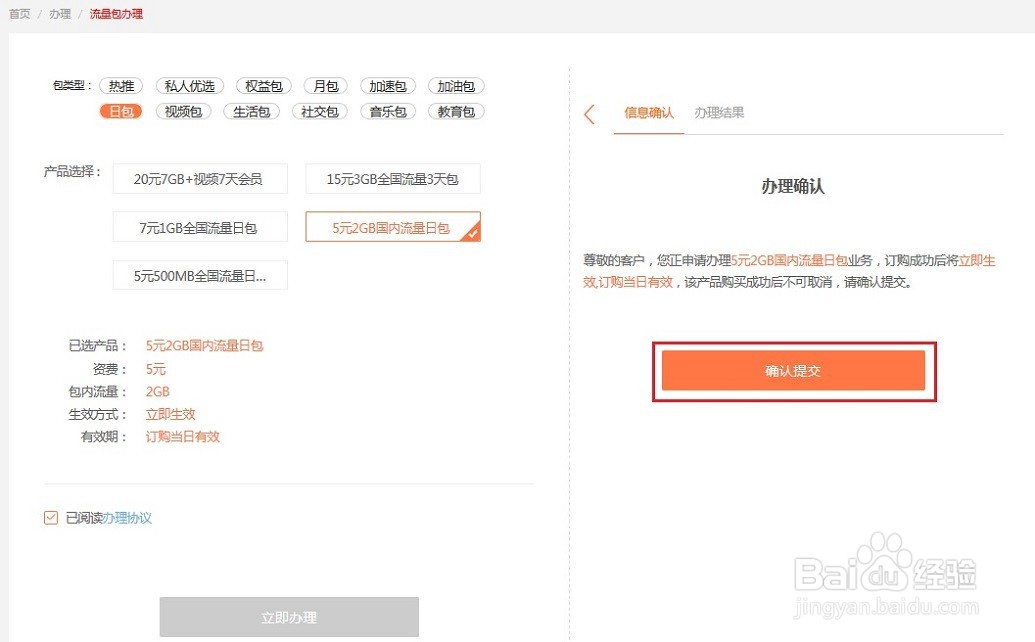Switch to the 视频包 category

pyautogui.click(x=182, y=111)
